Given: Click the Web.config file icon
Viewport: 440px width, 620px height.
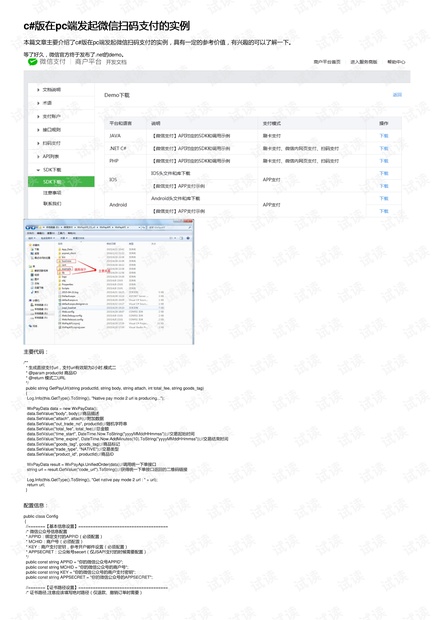Looking at the screenshot, I should click(60, 312).
